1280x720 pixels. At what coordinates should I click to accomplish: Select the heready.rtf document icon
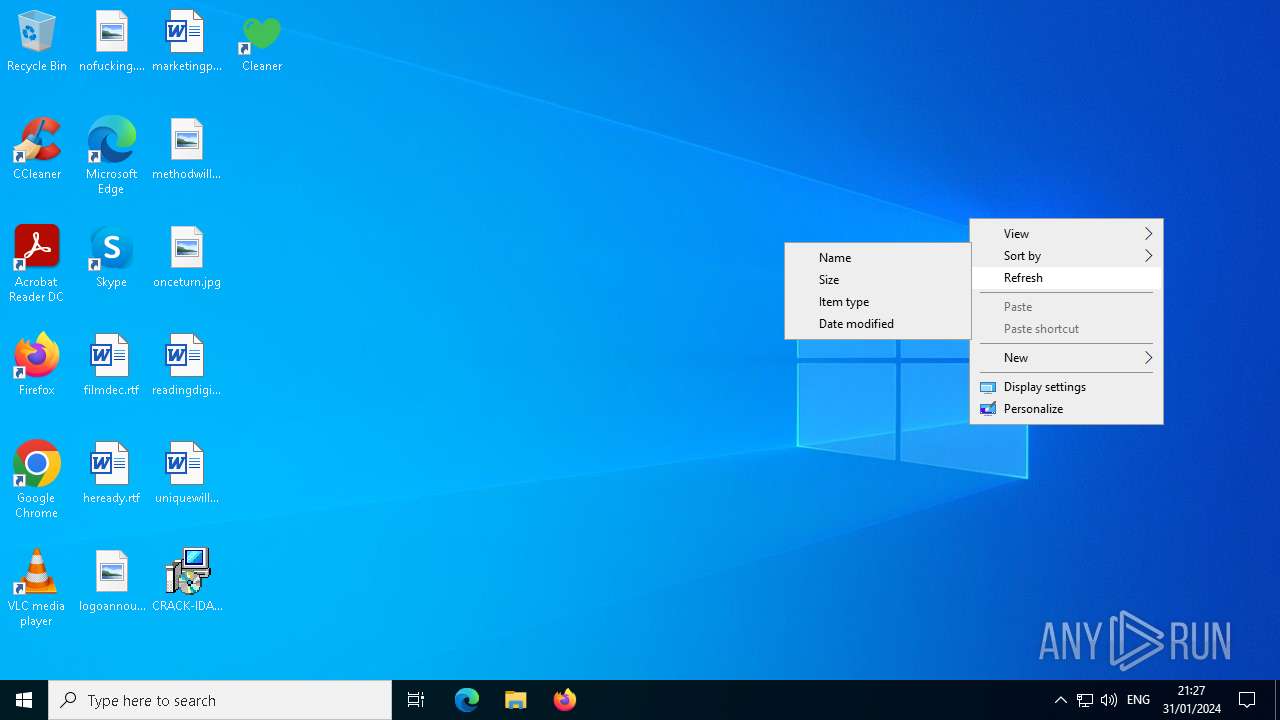112,474
